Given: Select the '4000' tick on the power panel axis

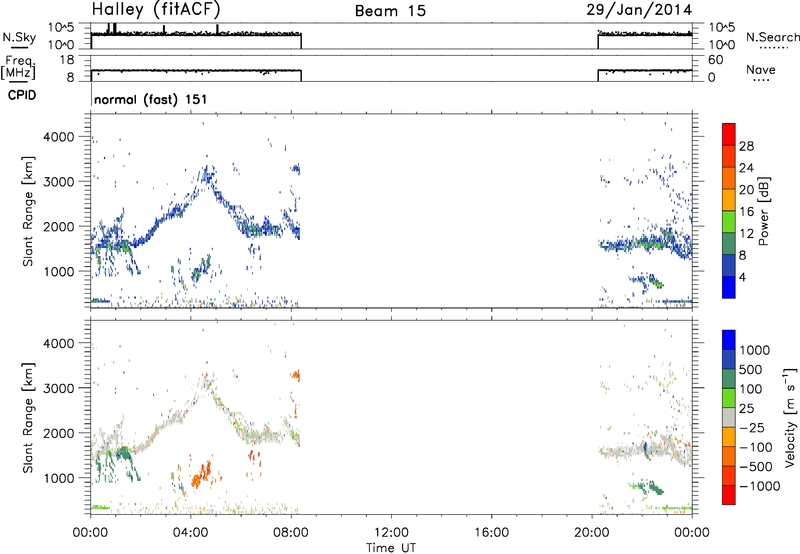Looking at the screenshot, I should point(58,137).
